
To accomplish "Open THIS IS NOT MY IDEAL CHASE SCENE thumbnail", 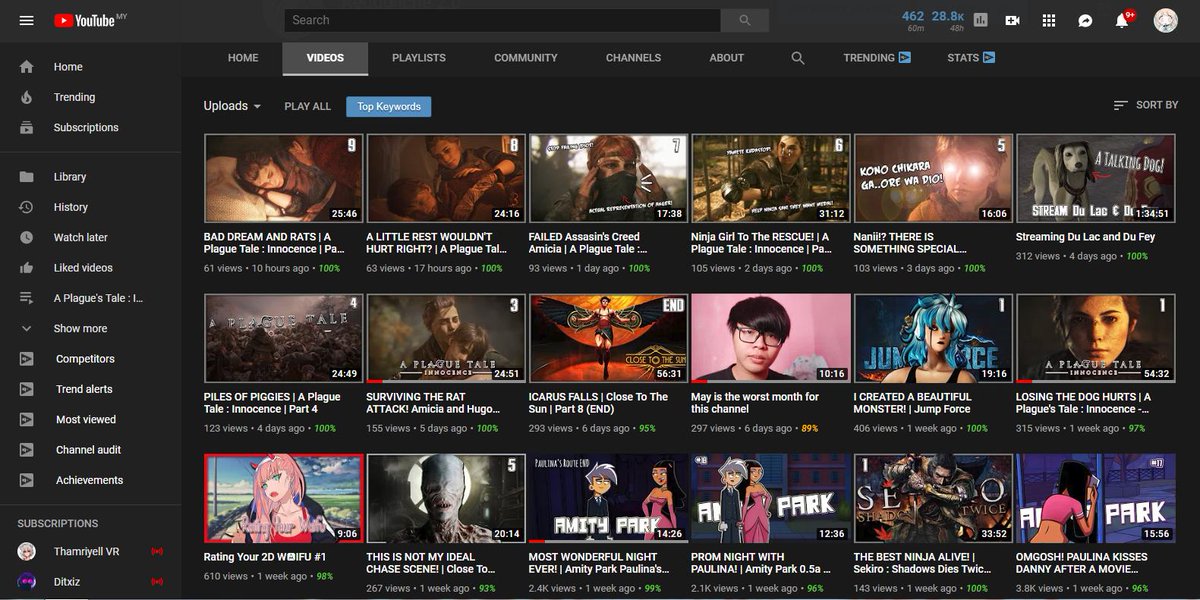I will (x=446, y=498).
